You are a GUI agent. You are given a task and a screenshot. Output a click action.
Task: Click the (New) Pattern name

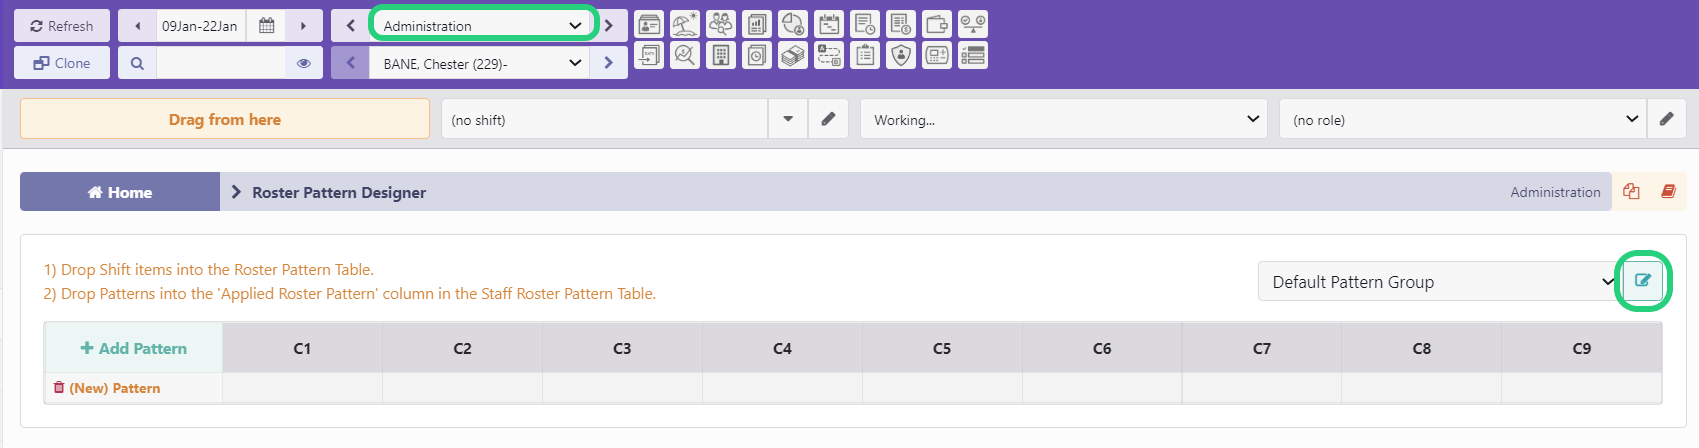(115, 388)
